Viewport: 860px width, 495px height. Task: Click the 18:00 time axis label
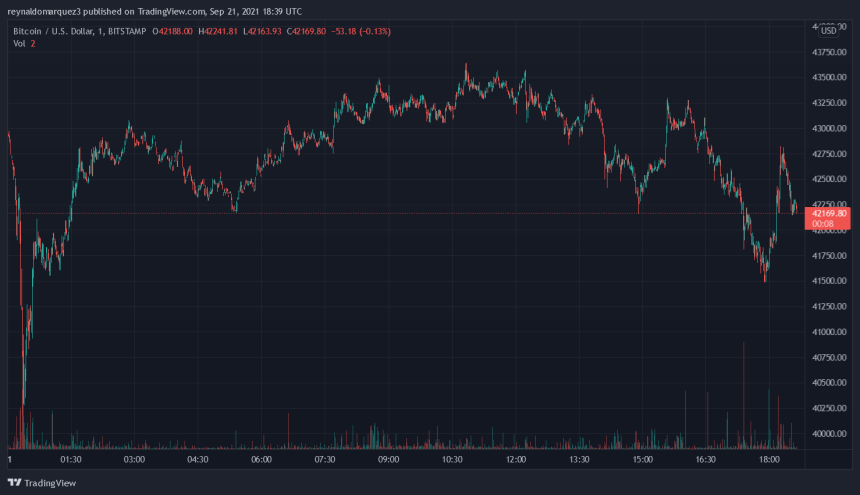pyautogui.click(x=769, y=459)
